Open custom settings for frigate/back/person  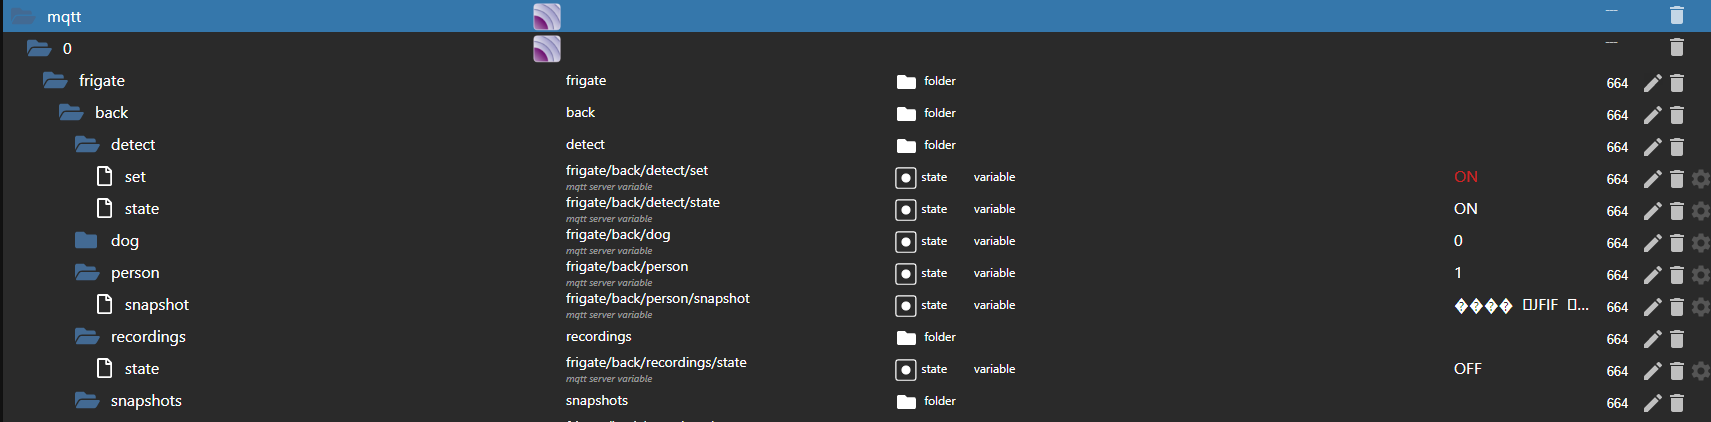coord(1700,275)
